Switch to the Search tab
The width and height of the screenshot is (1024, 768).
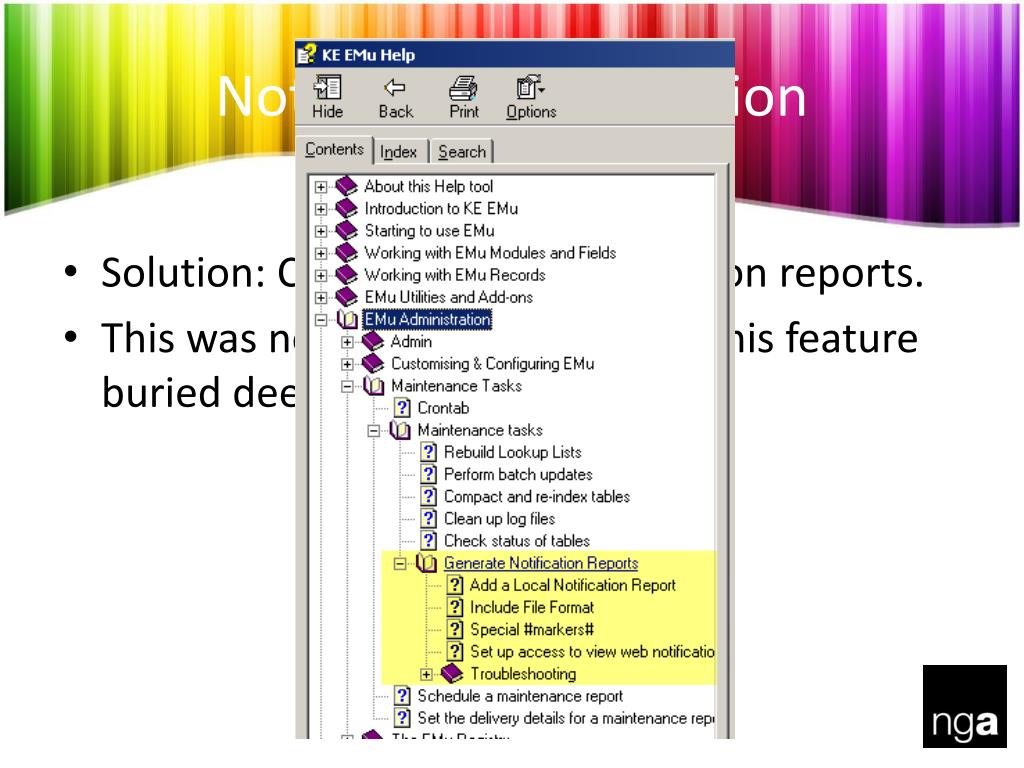click(462, 152)
